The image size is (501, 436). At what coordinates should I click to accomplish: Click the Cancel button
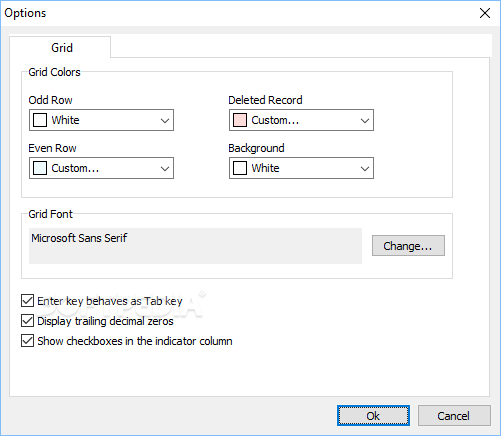coord(454,416)
